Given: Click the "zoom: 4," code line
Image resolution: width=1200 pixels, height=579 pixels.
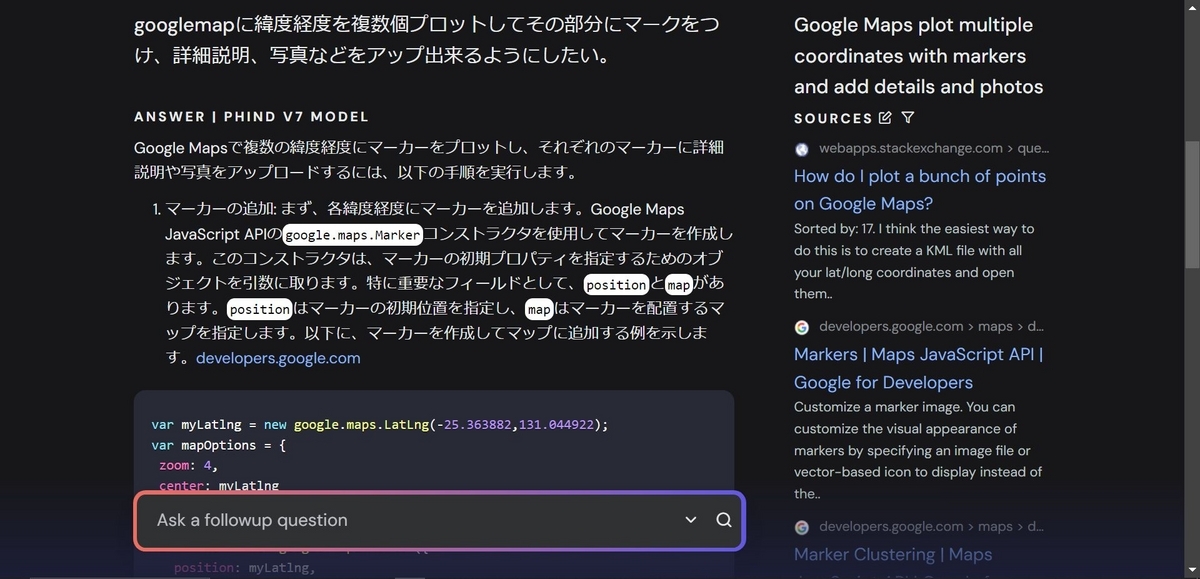Looking at the screenshot, I should coord(187,466).
